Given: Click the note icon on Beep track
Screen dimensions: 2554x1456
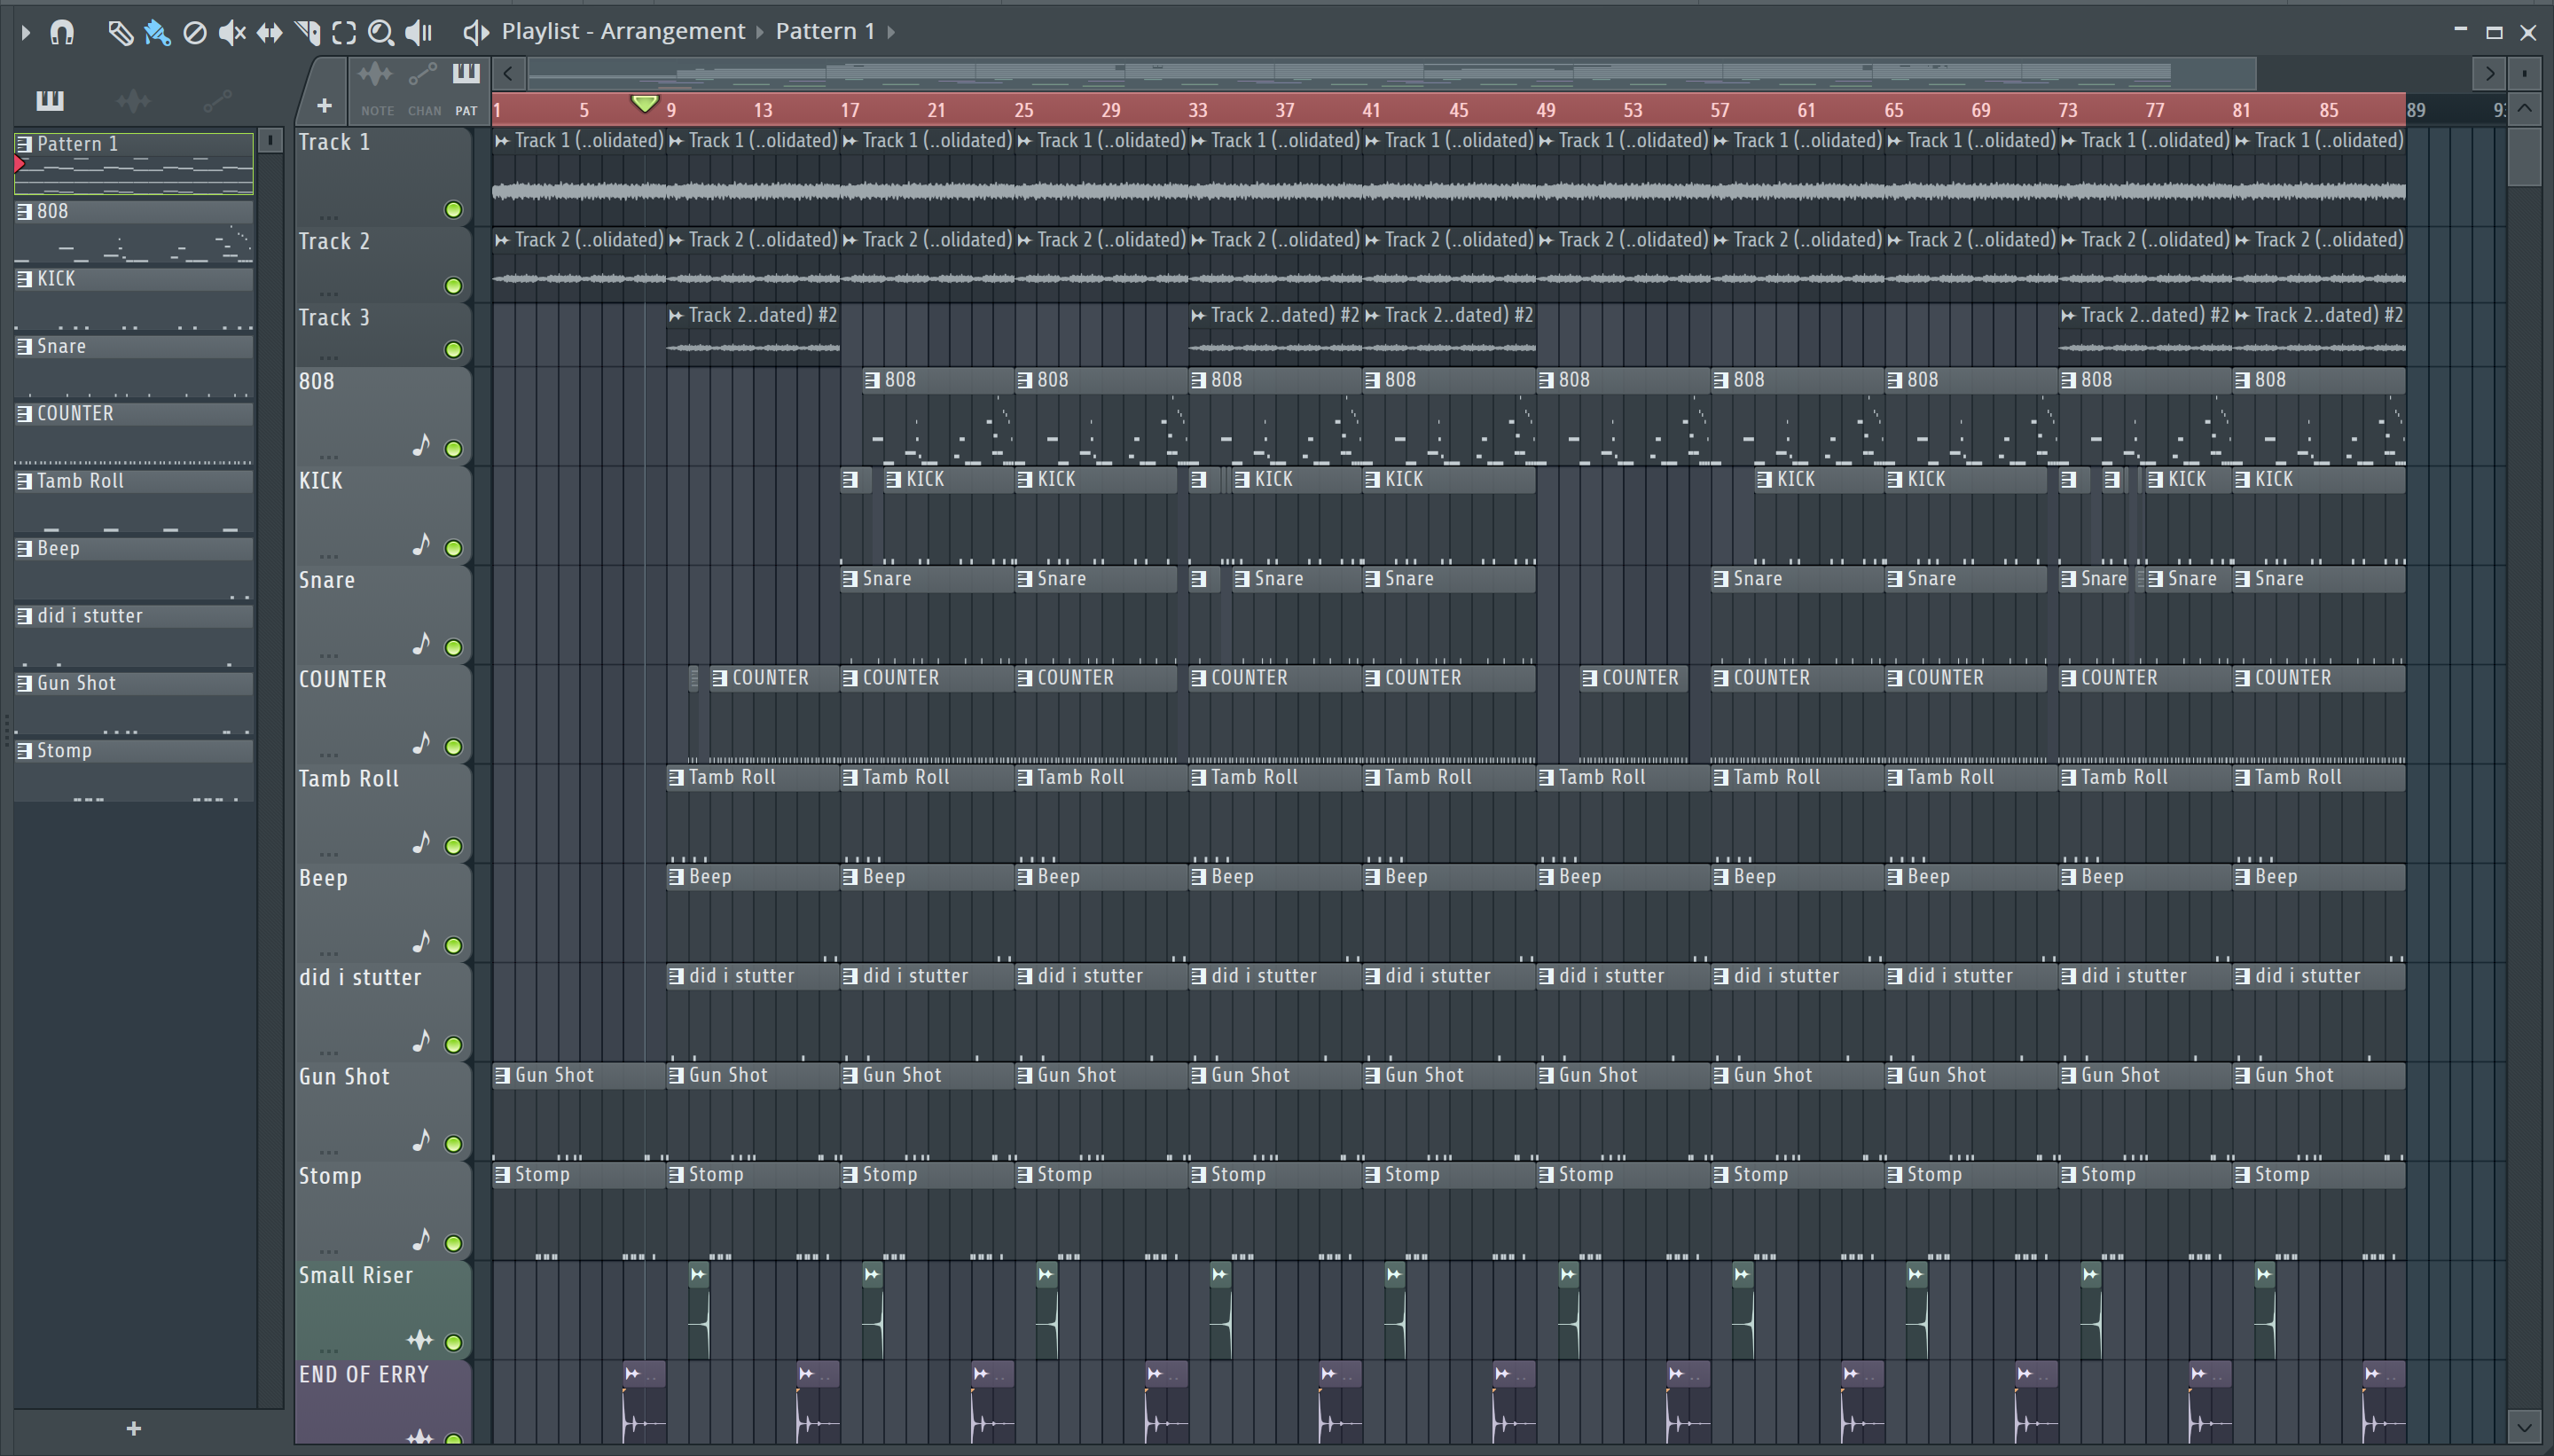Looking at the screenshot, I should click(x=421, y=941).
